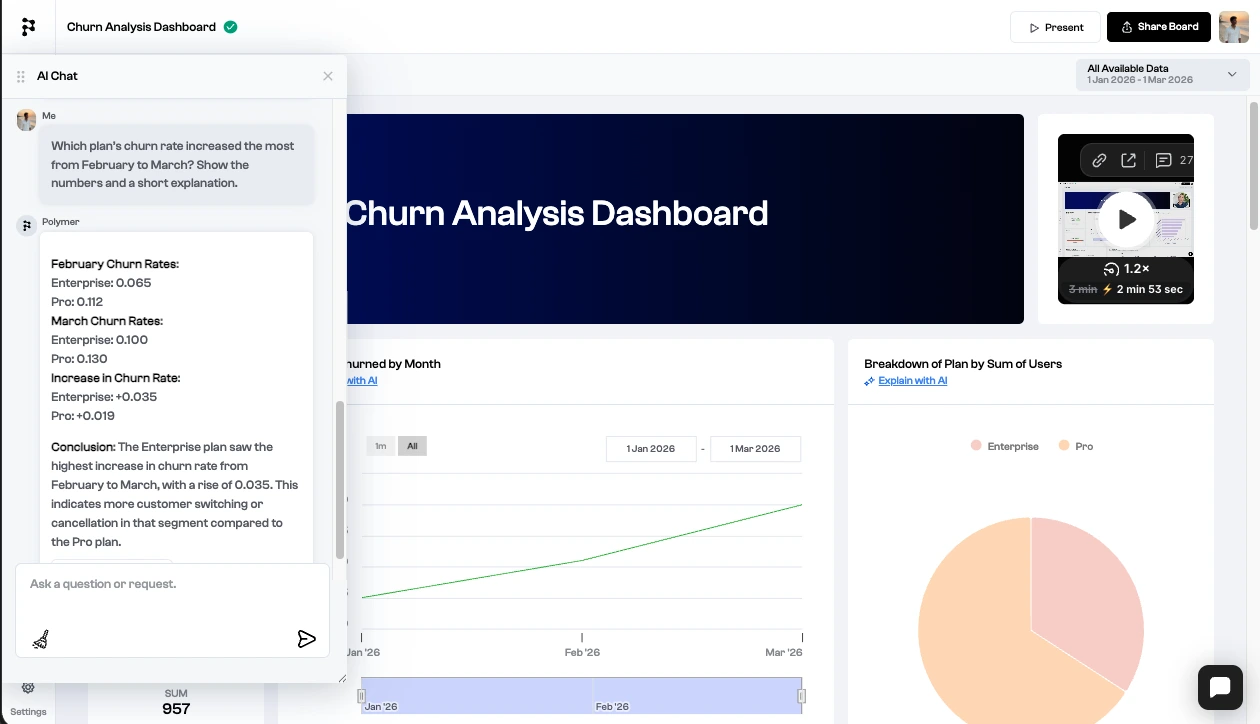
Task: Select the 'All' time range option
Action: [412, 446]
